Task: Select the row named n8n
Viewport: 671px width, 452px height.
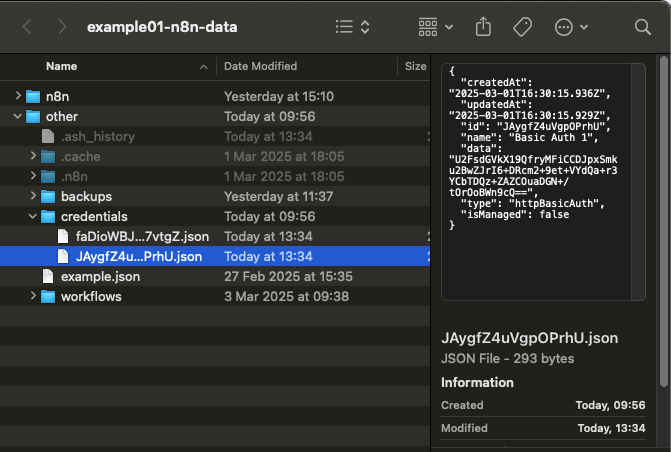Action: coord(215,96)
